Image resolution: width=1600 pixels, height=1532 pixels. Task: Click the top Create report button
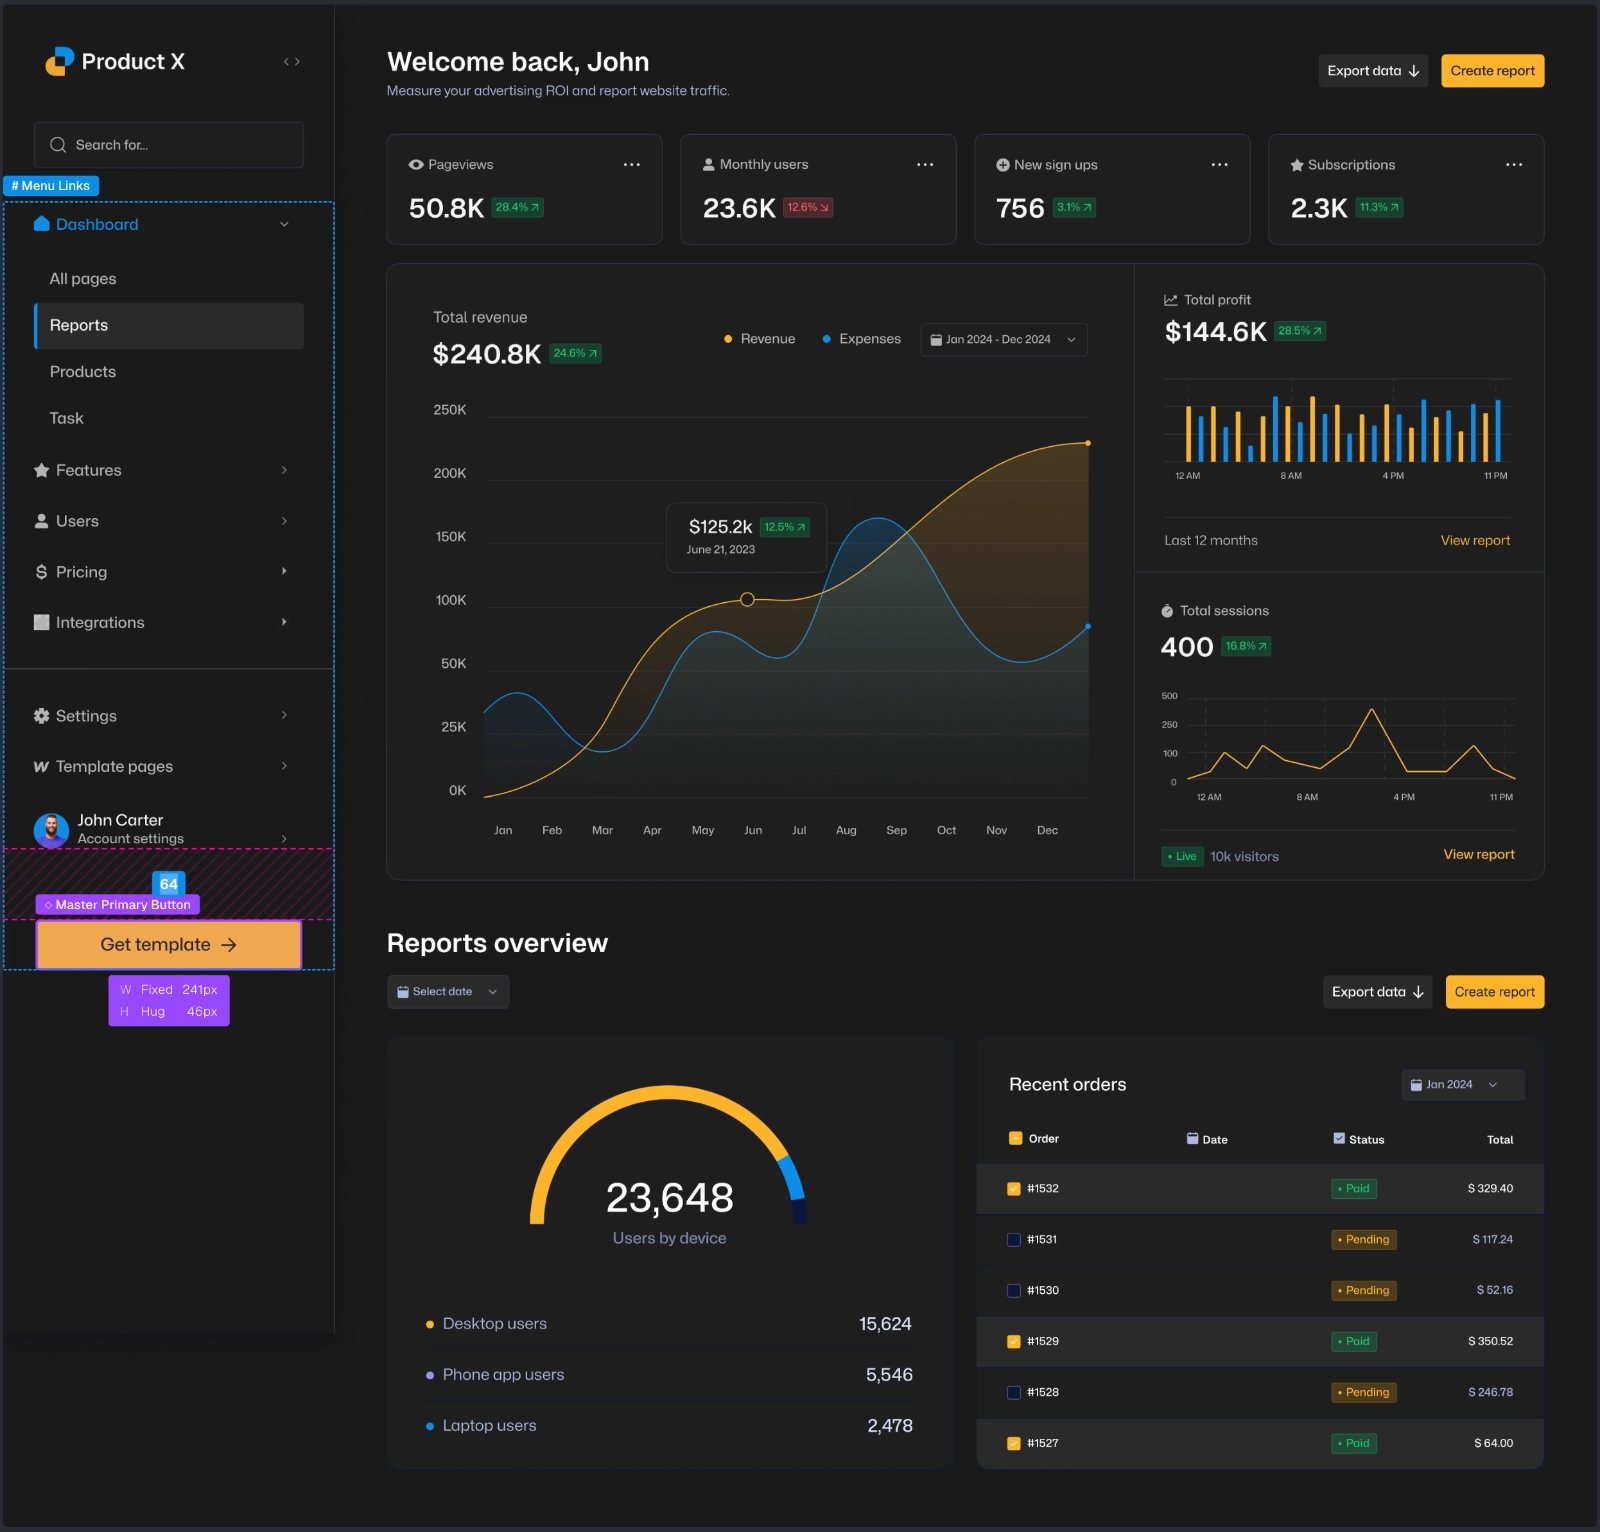[x=1492, y=71]
